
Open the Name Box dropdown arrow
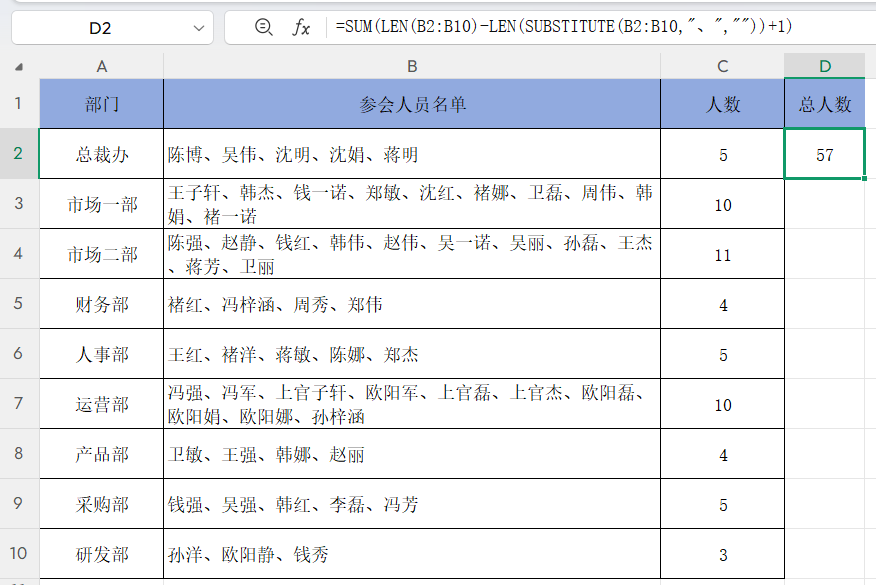pyautogui.click(x=195, y=28)
